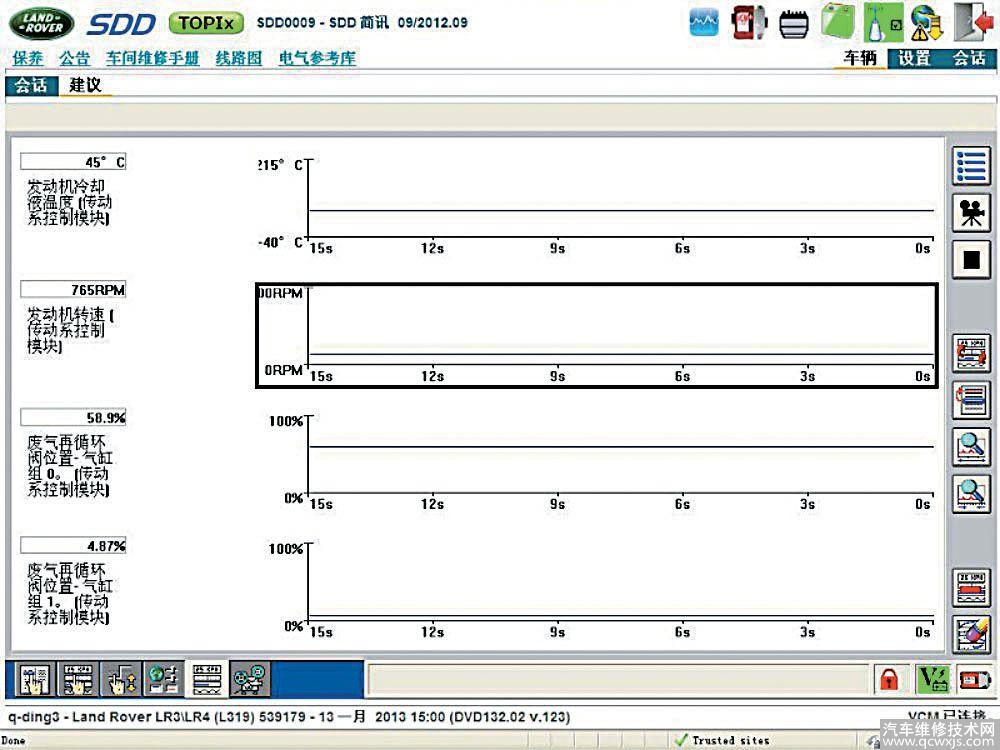1000x750 pixels.
Task: Click the 58.9% EGR valve value field
Action: [x=73, y=417]
